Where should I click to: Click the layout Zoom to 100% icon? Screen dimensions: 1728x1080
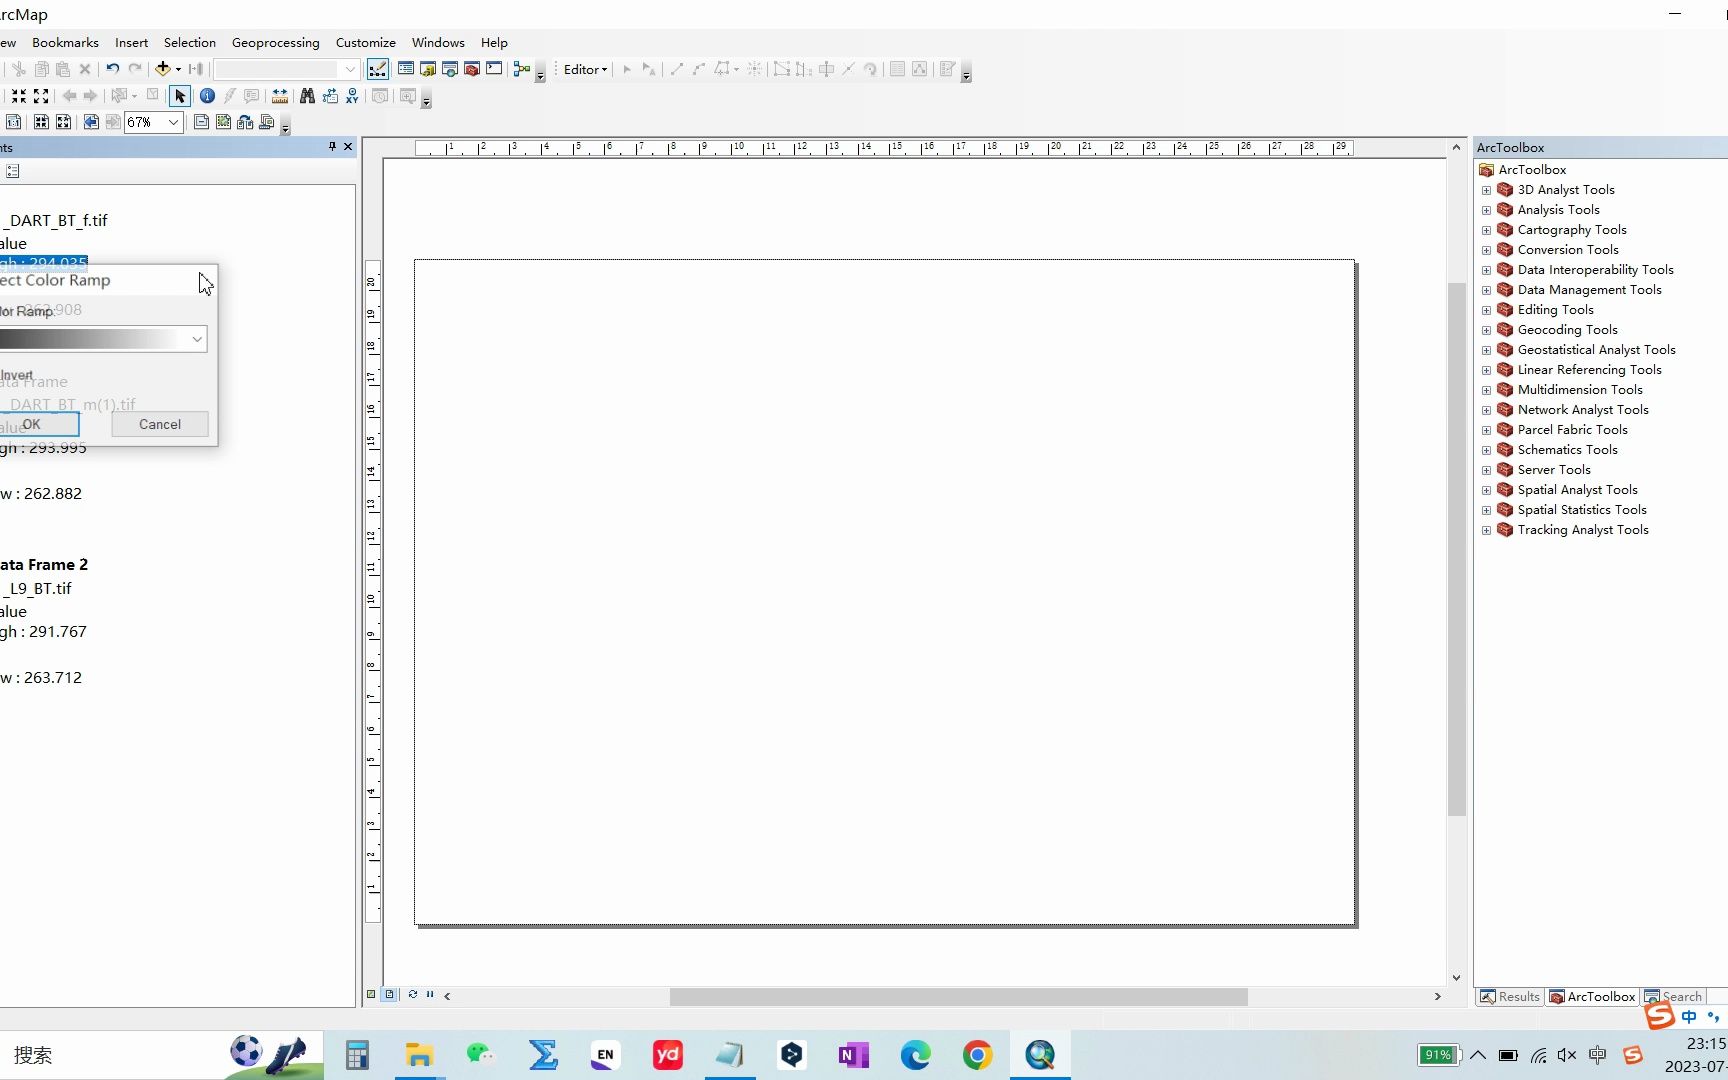point(14,122)
